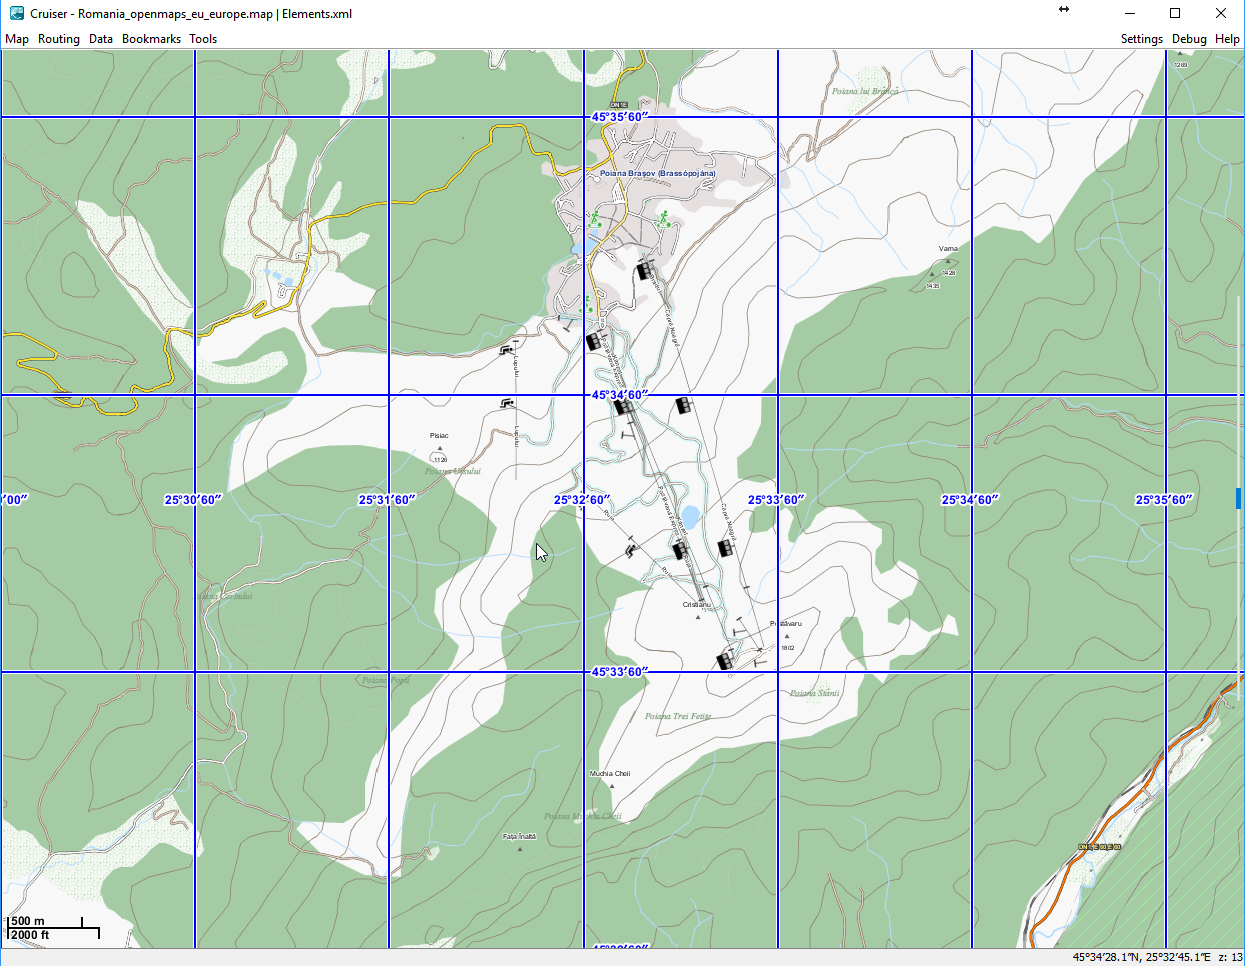Open the Help menu
The width and height of the screenshot is (1245, 966).
[x=1227, y=39]
